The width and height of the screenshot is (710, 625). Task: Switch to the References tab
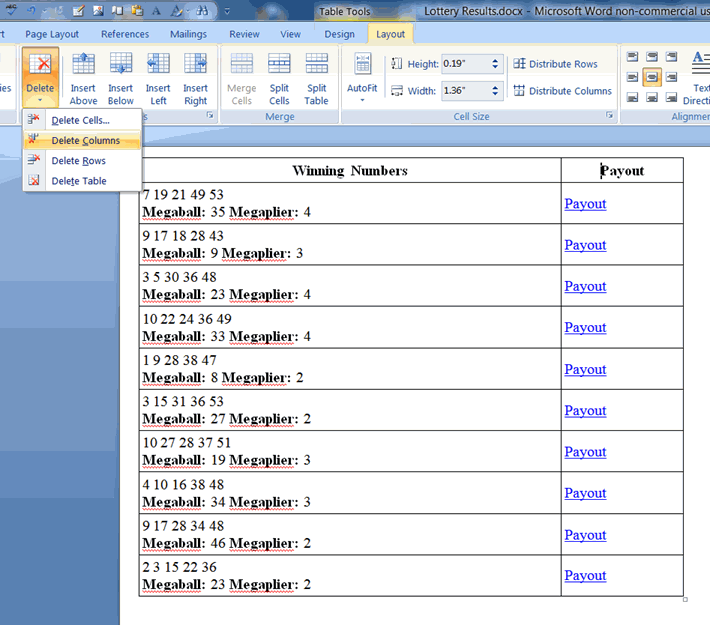[x=125, y=34]
